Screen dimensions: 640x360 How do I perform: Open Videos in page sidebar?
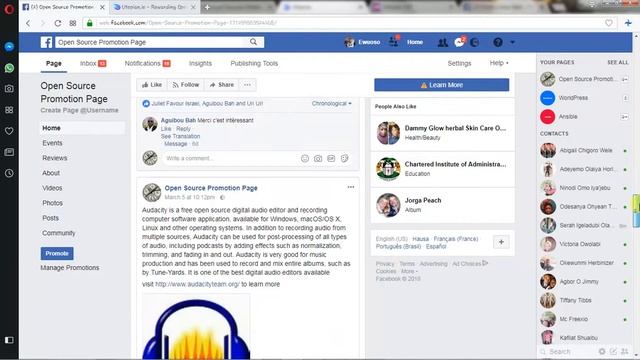pos(52,188)
